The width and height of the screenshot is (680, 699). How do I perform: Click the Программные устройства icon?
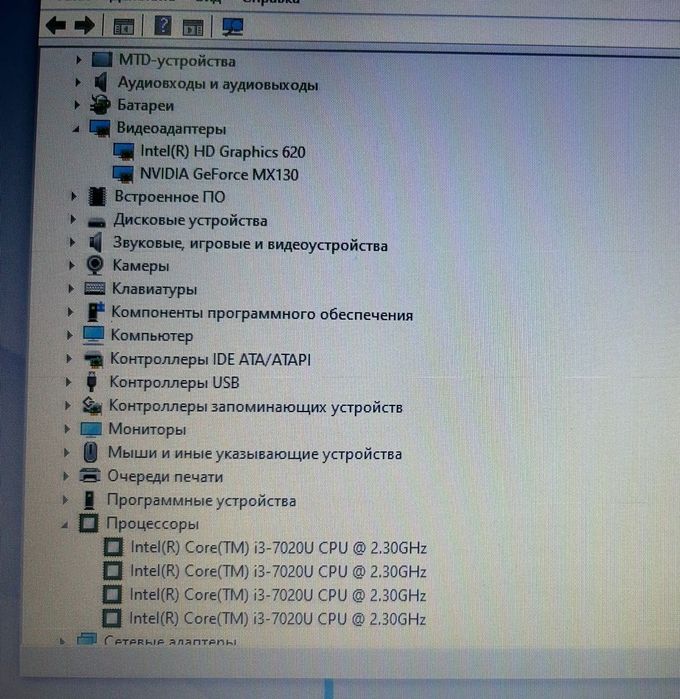point(90,500)
